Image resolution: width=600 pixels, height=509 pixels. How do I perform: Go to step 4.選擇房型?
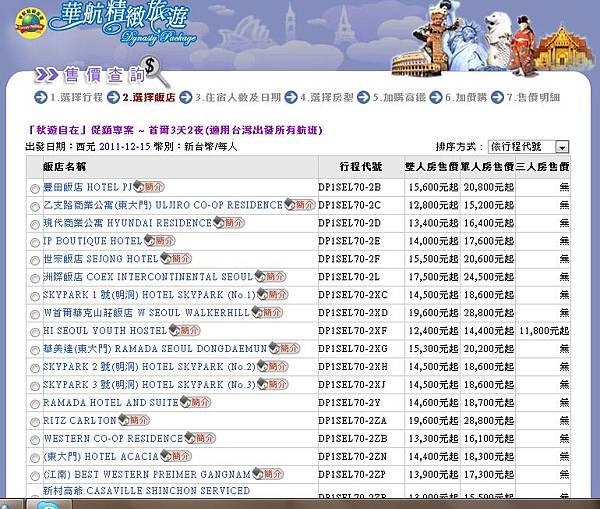click(x=326, y=97)
